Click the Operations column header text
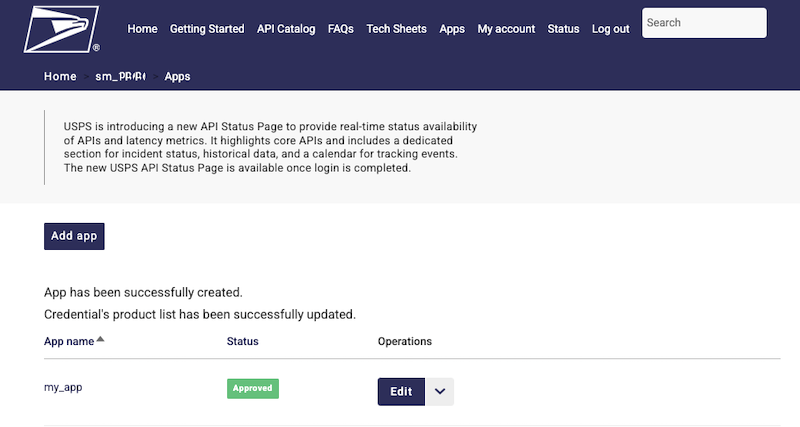The height and width of the screenshot is (427, 800). coord(405,341)
